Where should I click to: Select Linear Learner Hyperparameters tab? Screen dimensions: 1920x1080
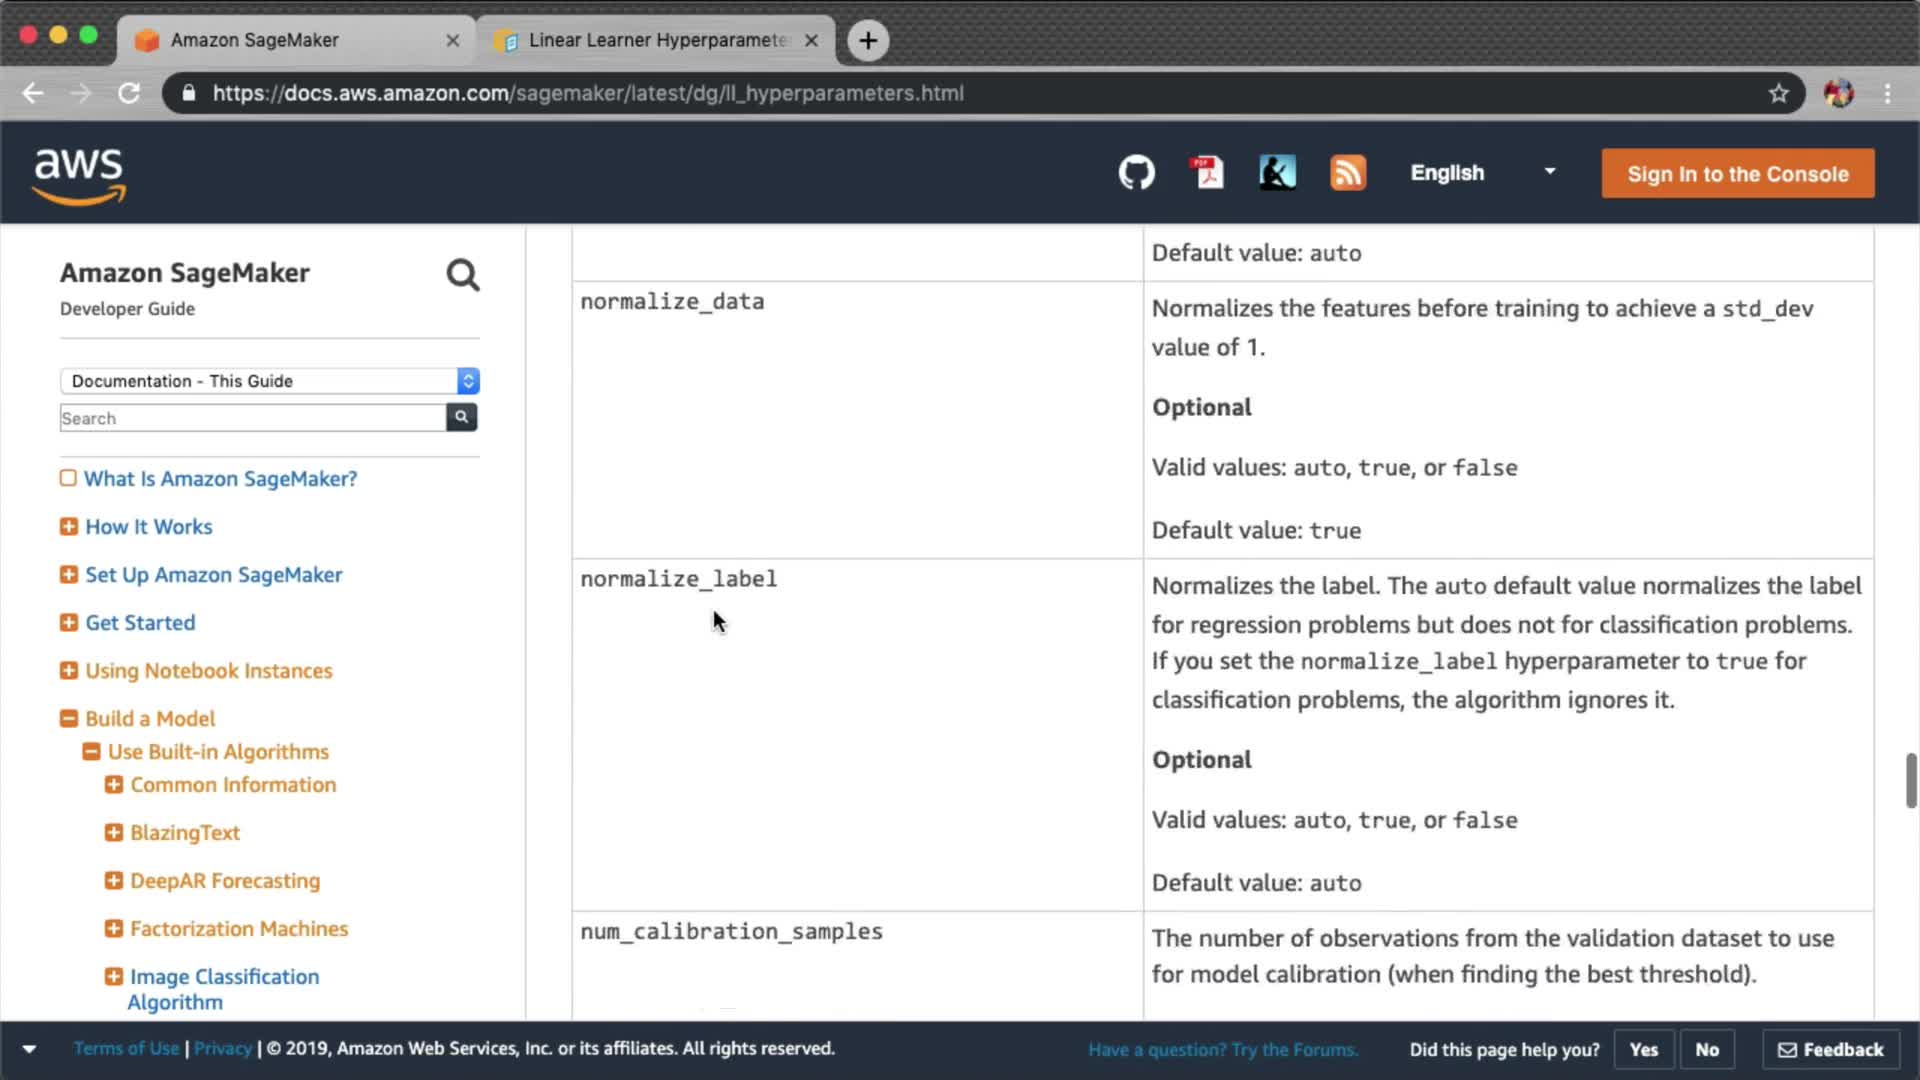coord(655,40)
